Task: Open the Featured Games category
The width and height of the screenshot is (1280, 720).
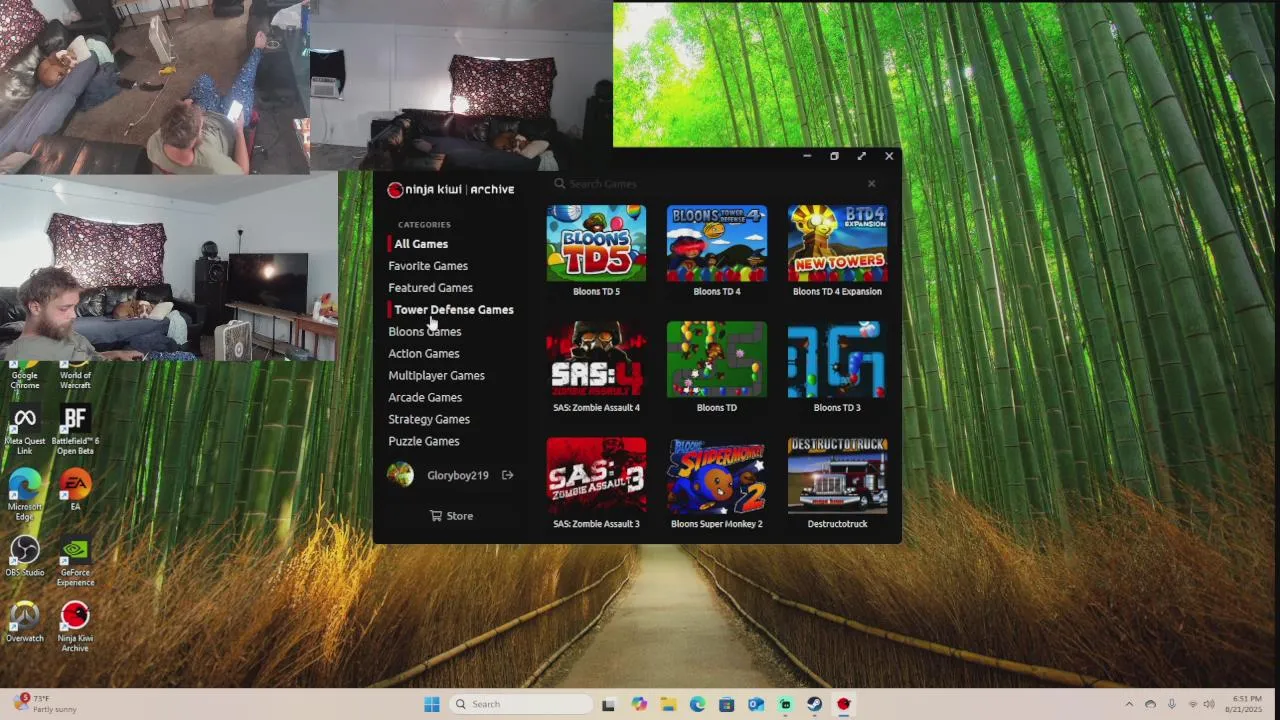Action: coord(430,288)
